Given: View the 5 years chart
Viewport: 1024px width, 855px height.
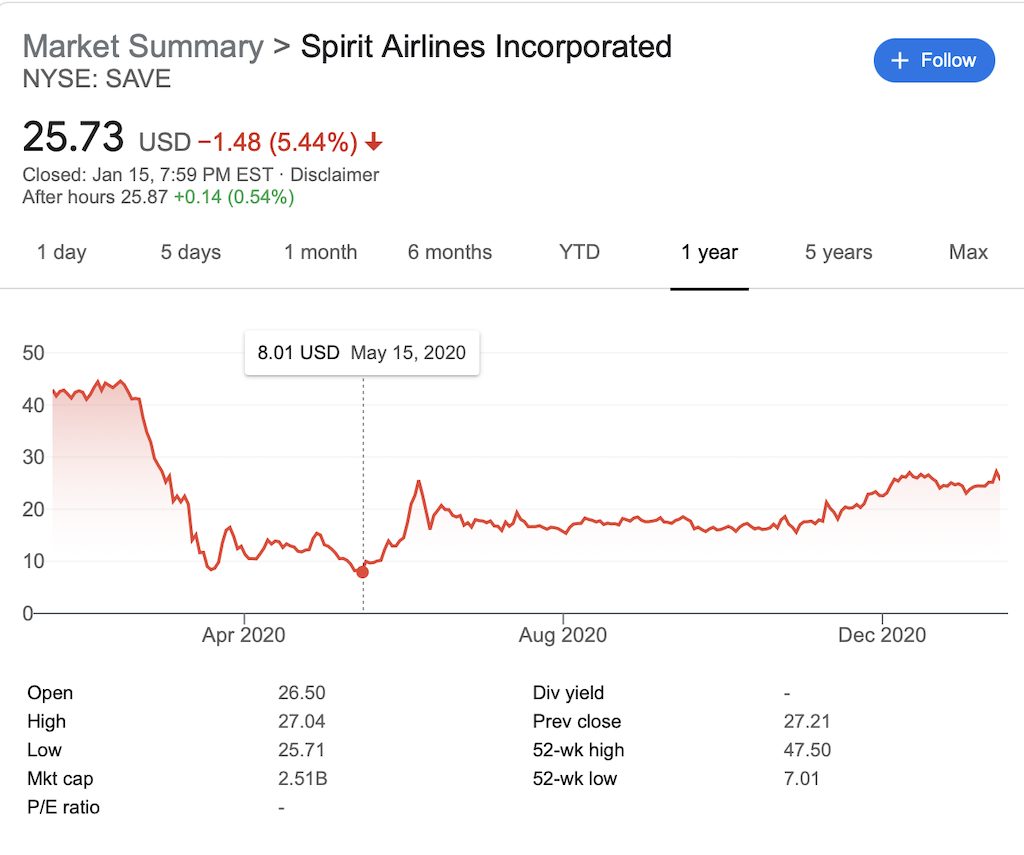Looking at the screenshot, I should pyautogui.click(x=839, y=252).
